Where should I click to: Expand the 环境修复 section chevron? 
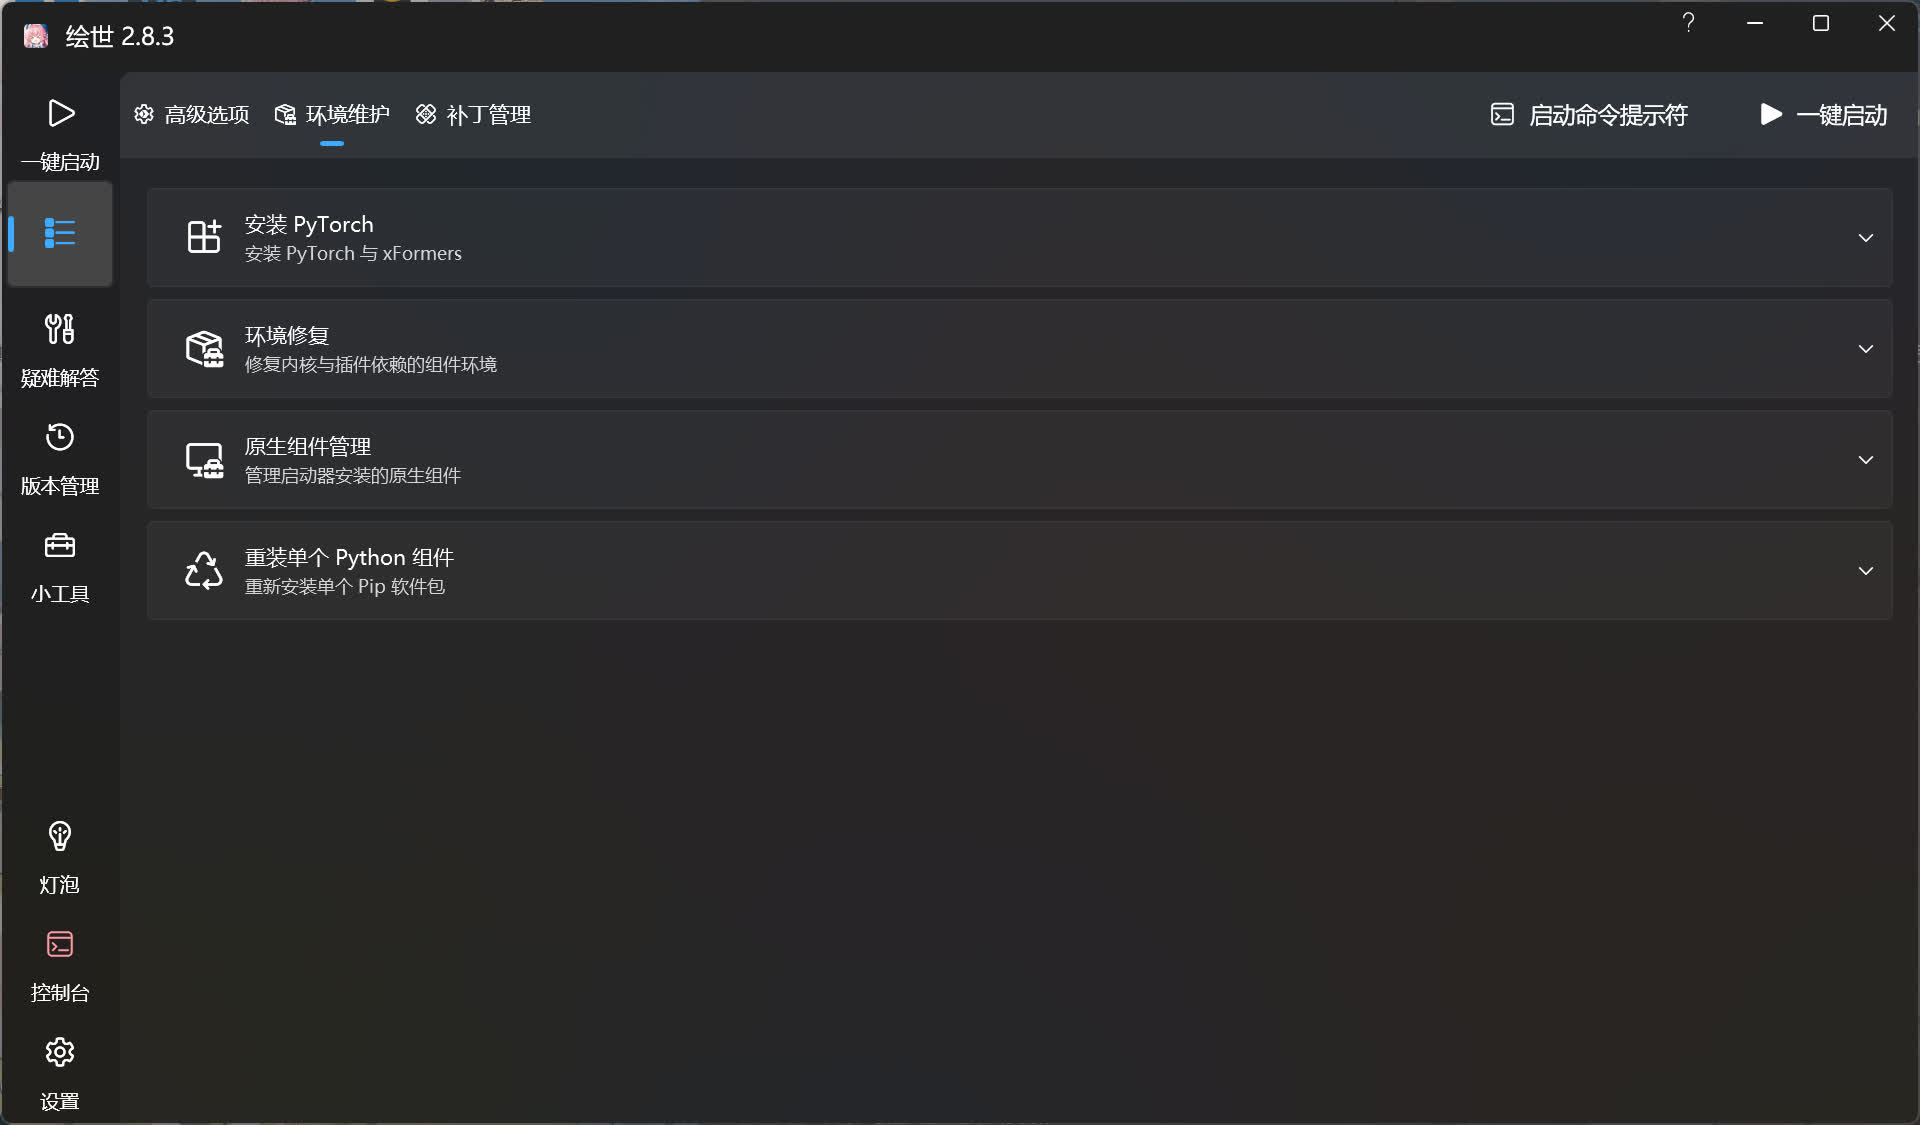pyautogui.click(x=1865, y=349)
